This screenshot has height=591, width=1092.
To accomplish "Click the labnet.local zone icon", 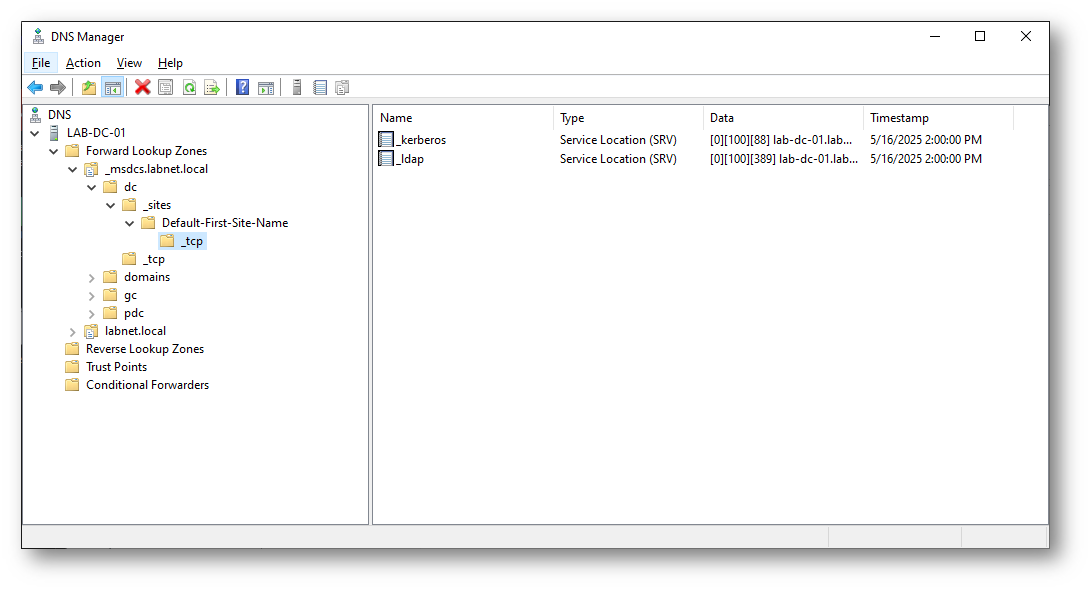I will [x=91, y=331].
